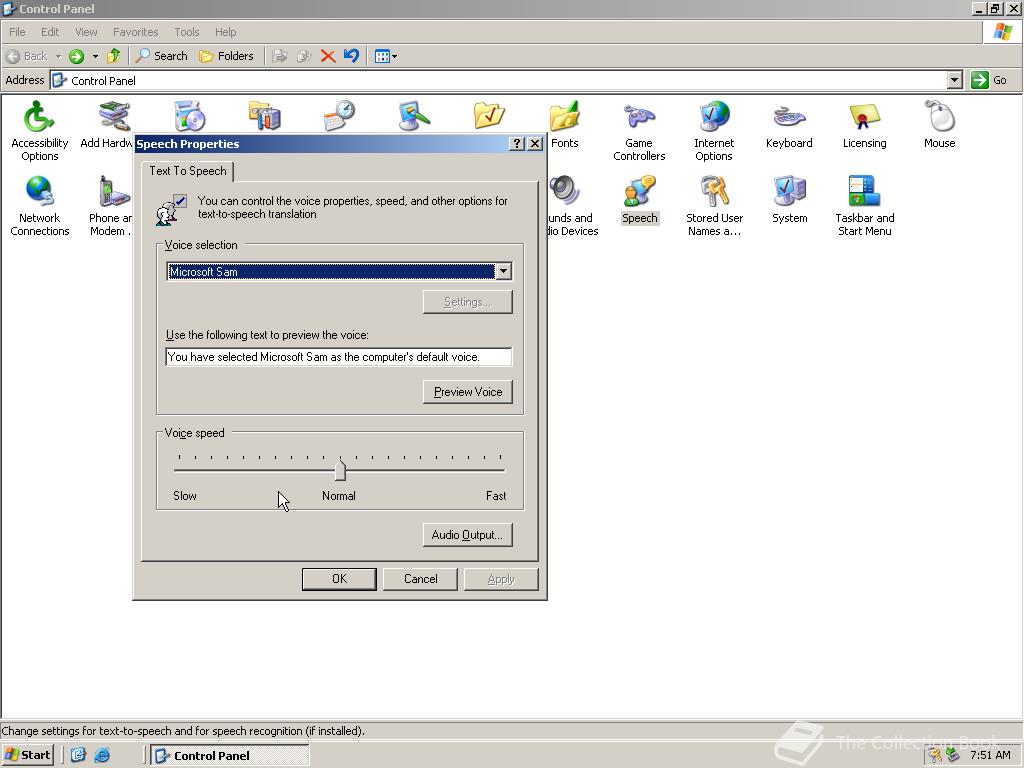Click the Speech Properties help question button
Viewport: 1024px width, 768px height.
[x=517, y=144]
